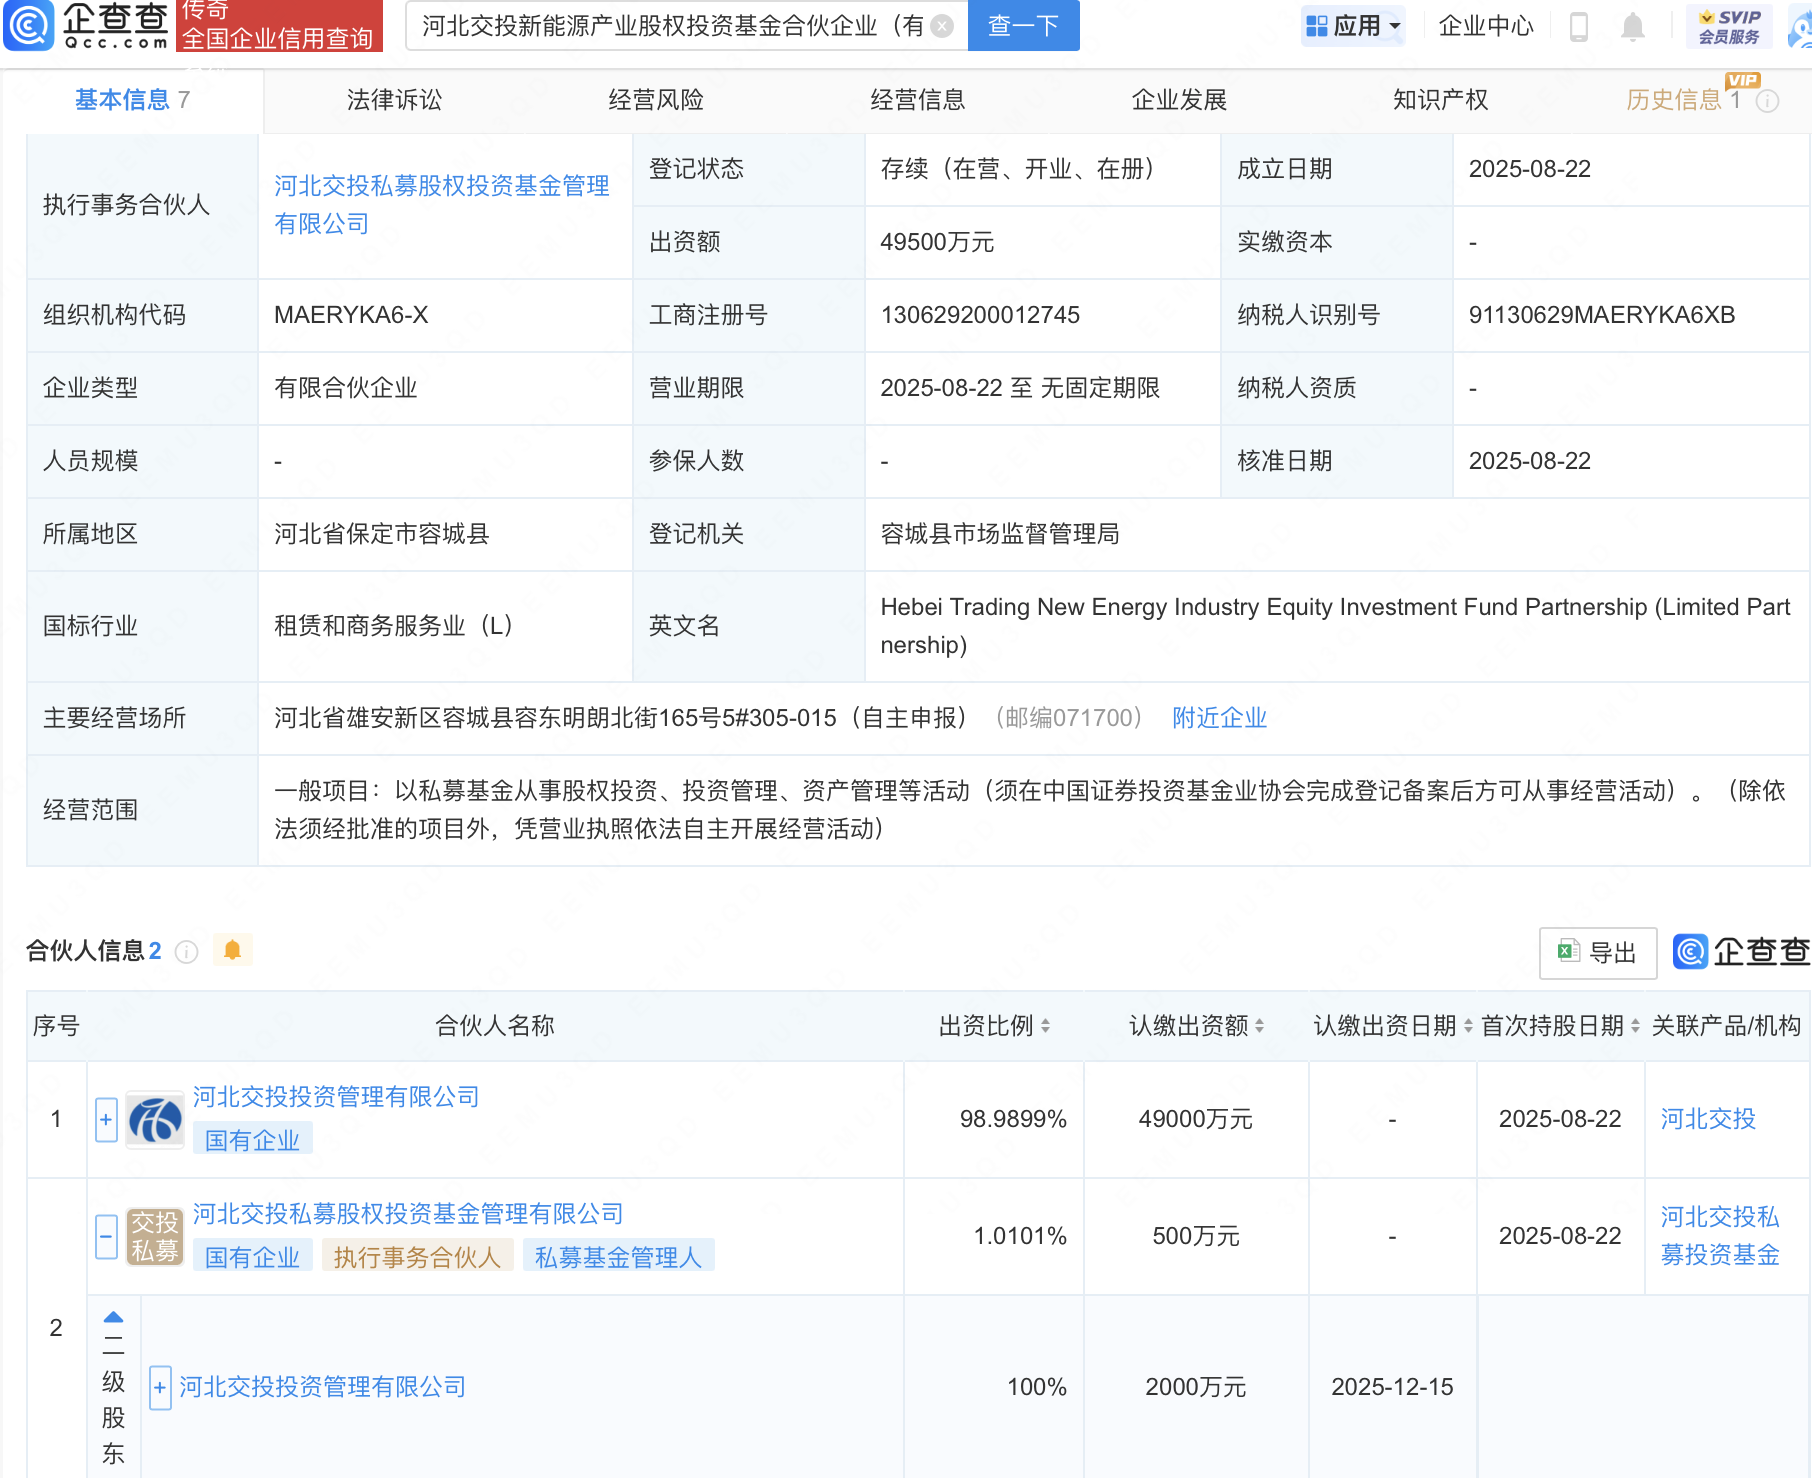Open executive partner 河北交投私募股权投资基金管理有限公司 link
The width and height of the screenshot is (1812, 1478).
[442, 205]
